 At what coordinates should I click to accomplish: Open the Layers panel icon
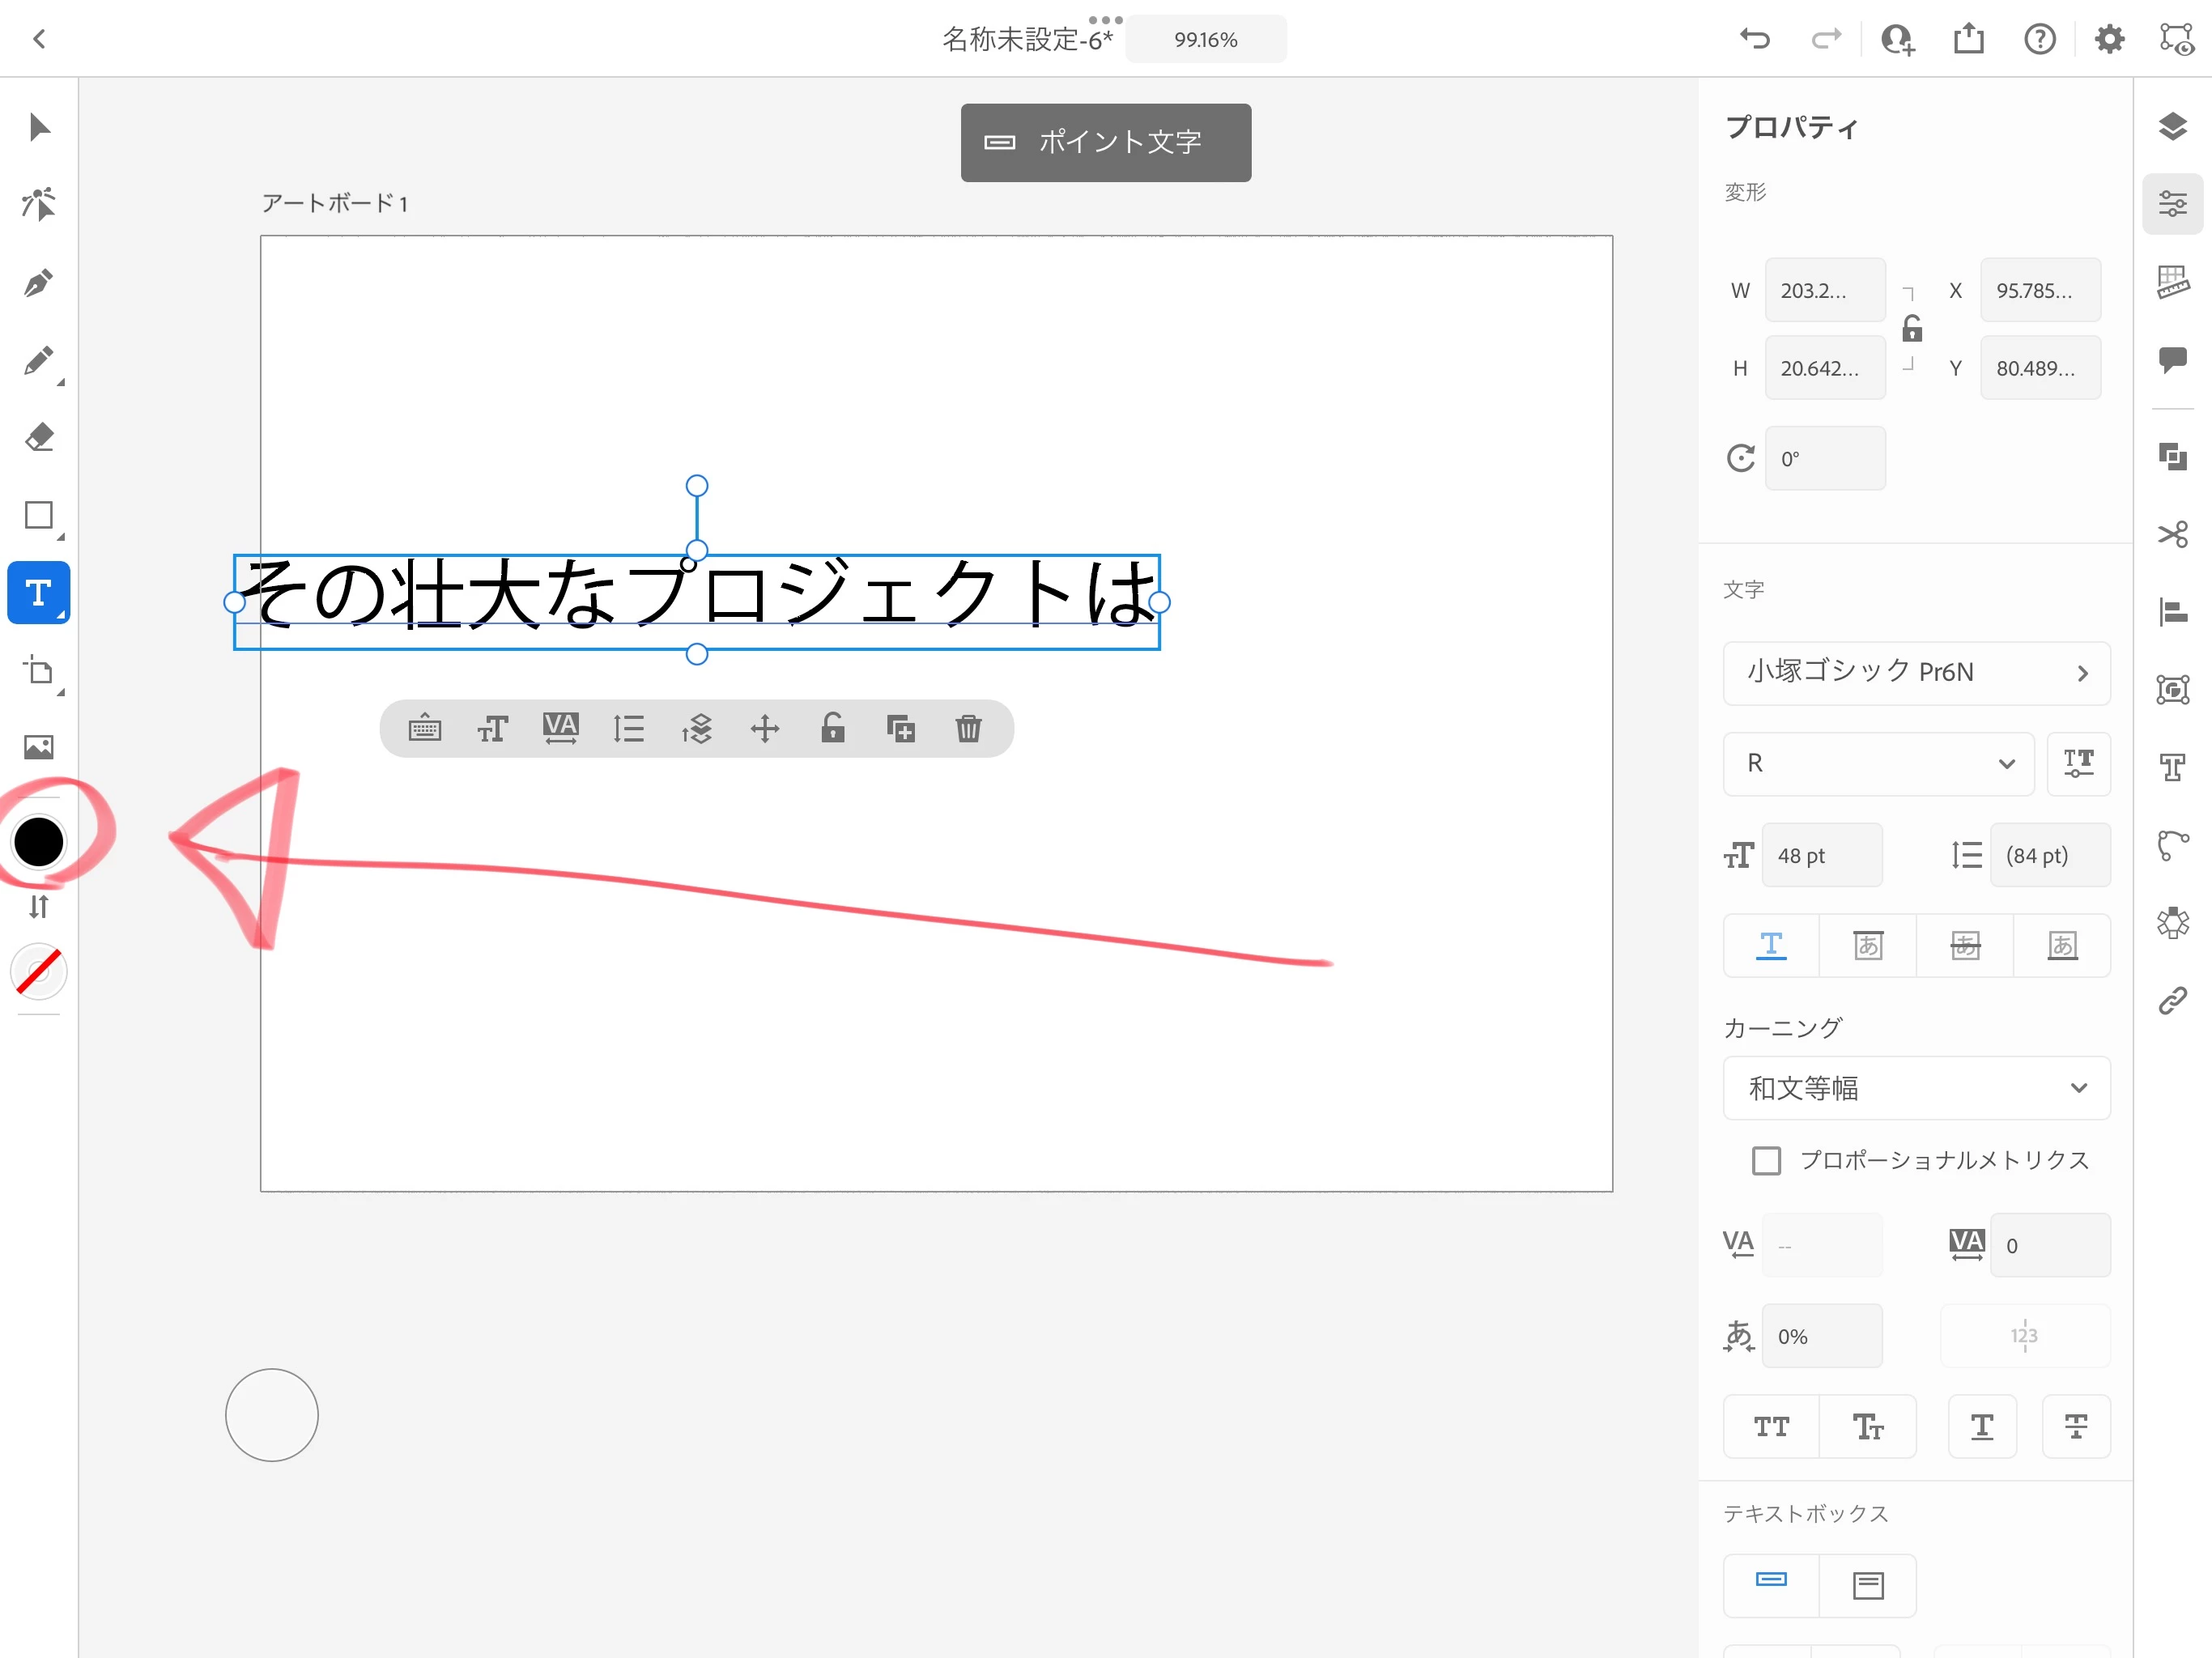(2172, 127)
